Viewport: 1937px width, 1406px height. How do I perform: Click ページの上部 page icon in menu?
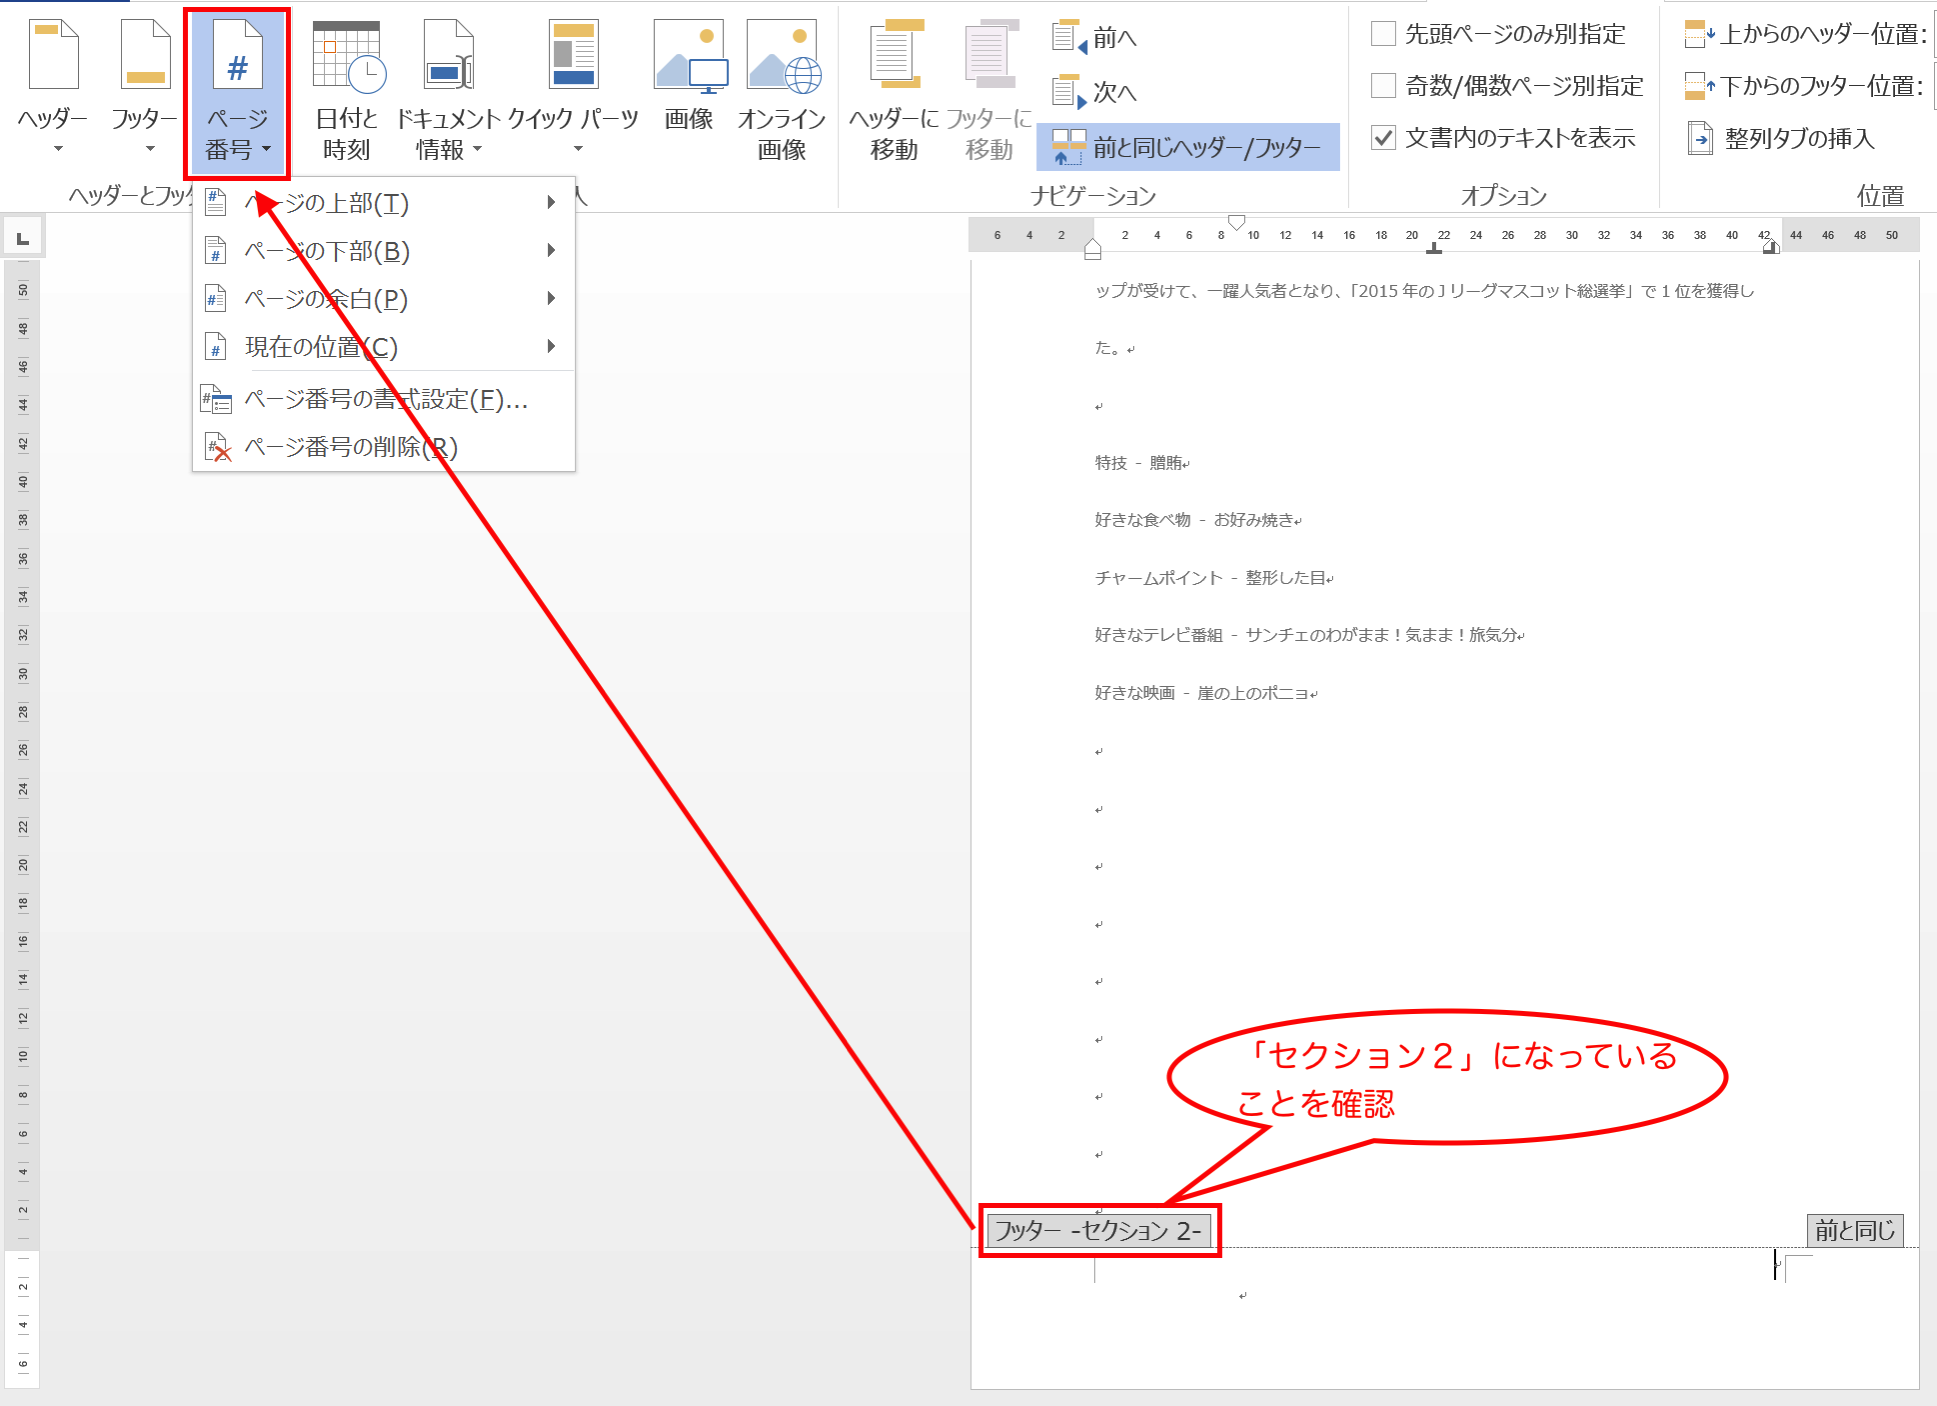tap(215, 203)
